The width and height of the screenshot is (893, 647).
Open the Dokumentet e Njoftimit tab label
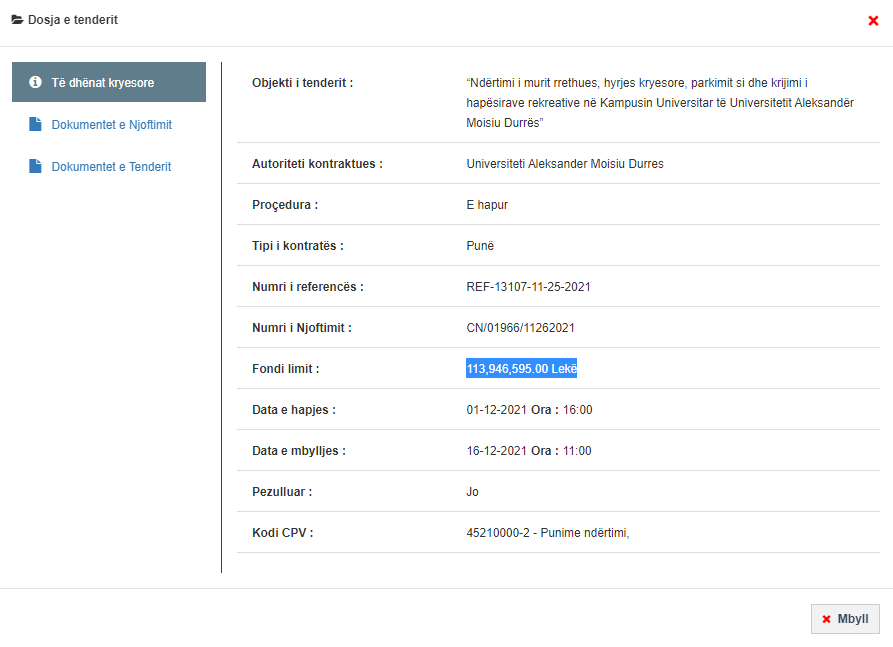112,125
